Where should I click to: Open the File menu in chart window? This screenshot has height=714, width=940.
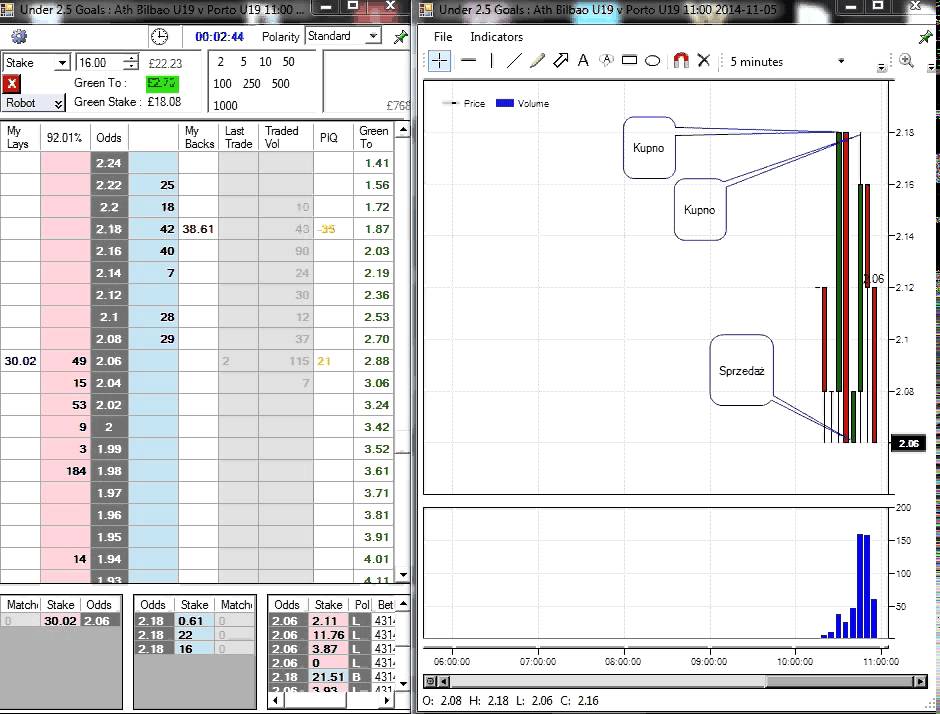pos(443,37)
